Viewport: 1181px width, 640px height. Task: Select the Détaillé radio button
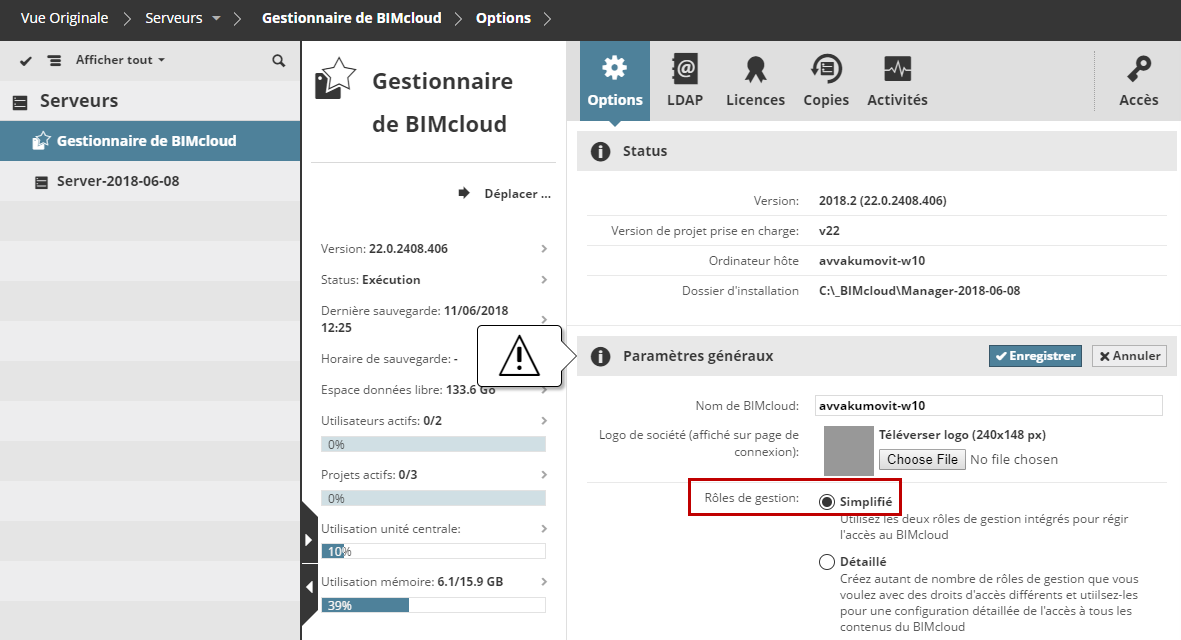click(827, 562)
